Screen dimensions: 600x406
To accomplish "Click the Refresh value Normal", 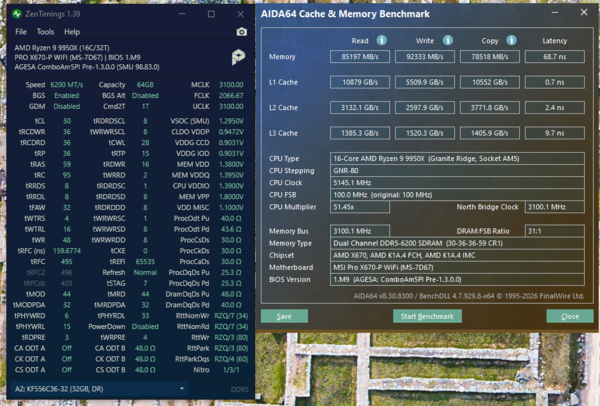I will [x=145, y=272].
